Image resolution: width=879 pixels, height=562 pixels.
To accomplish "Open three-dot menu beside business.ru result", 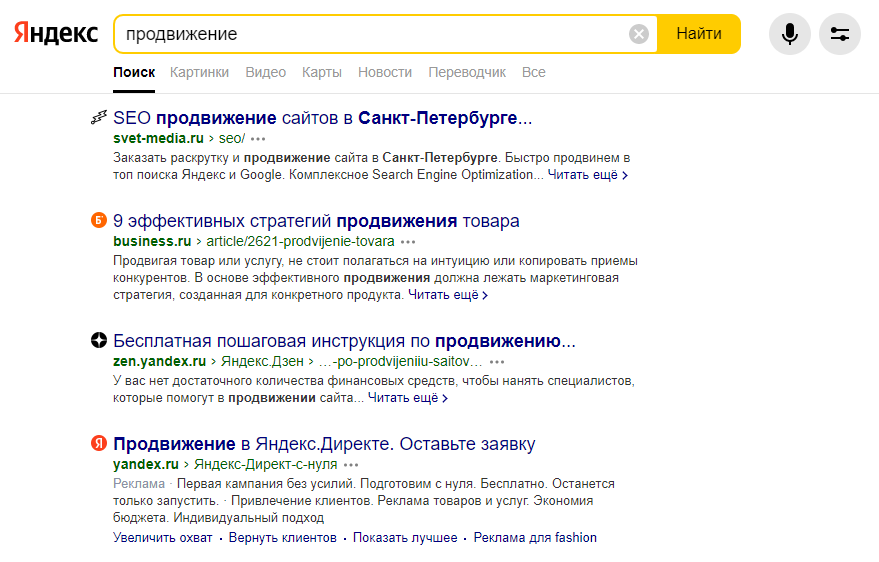I will pos(408,242).
